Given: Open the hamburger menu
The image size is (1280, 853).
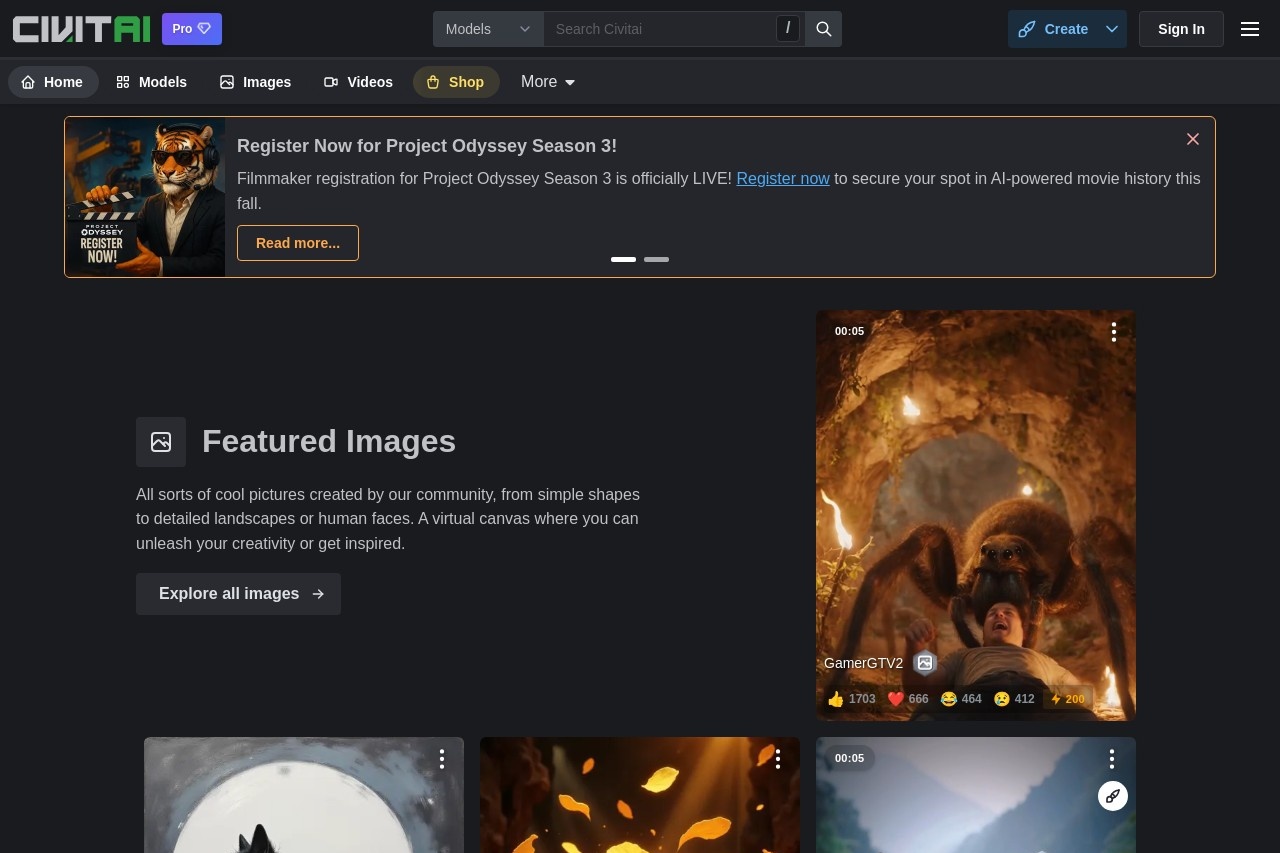Looking at the screenshot, I should (x=1250, y=29).
